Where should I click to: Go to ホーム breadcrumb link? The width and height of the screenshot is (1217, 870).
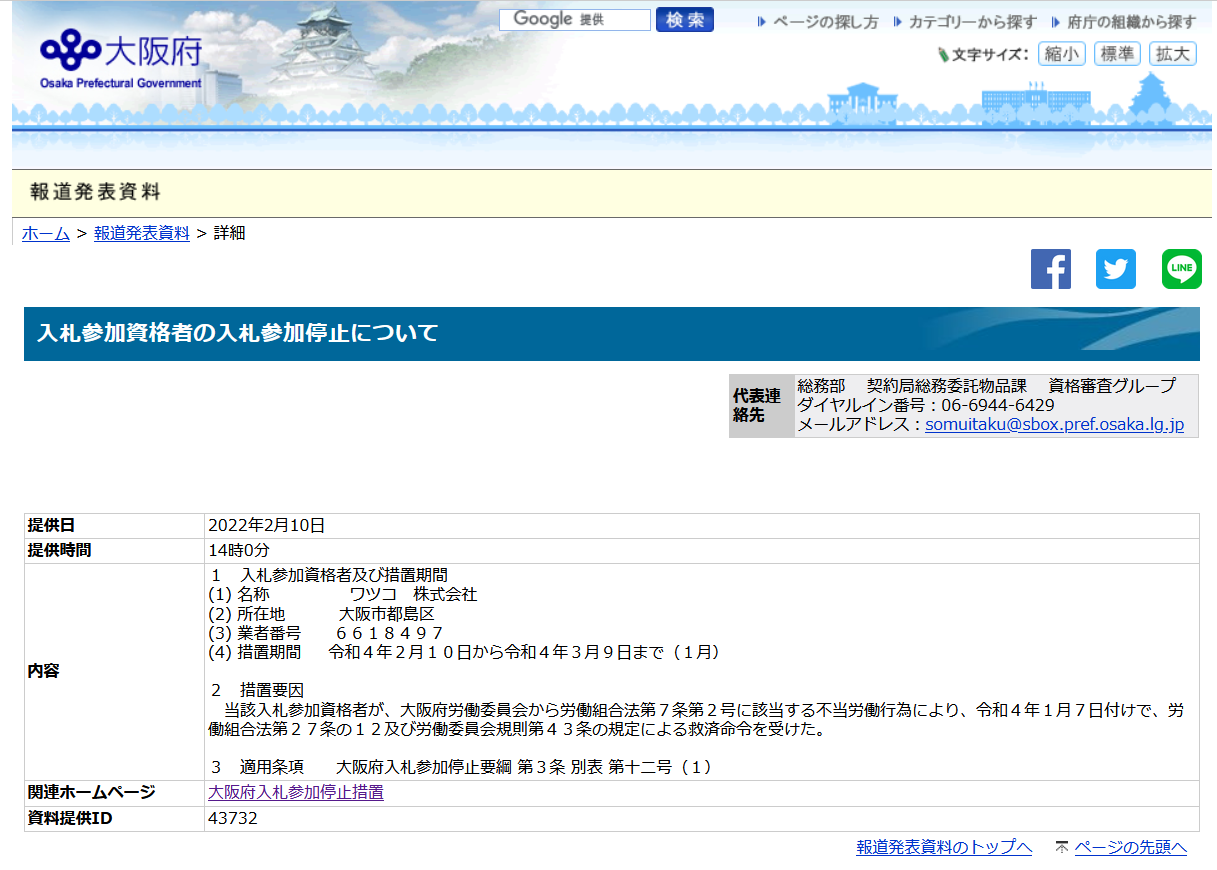coord(46,233)
